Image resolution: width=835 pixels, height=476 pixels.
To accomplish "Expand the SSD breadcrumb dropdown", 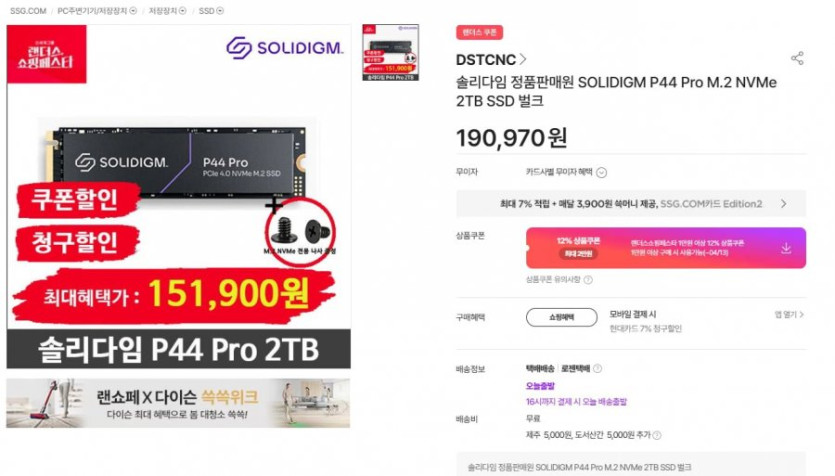I will pos(220,11).
